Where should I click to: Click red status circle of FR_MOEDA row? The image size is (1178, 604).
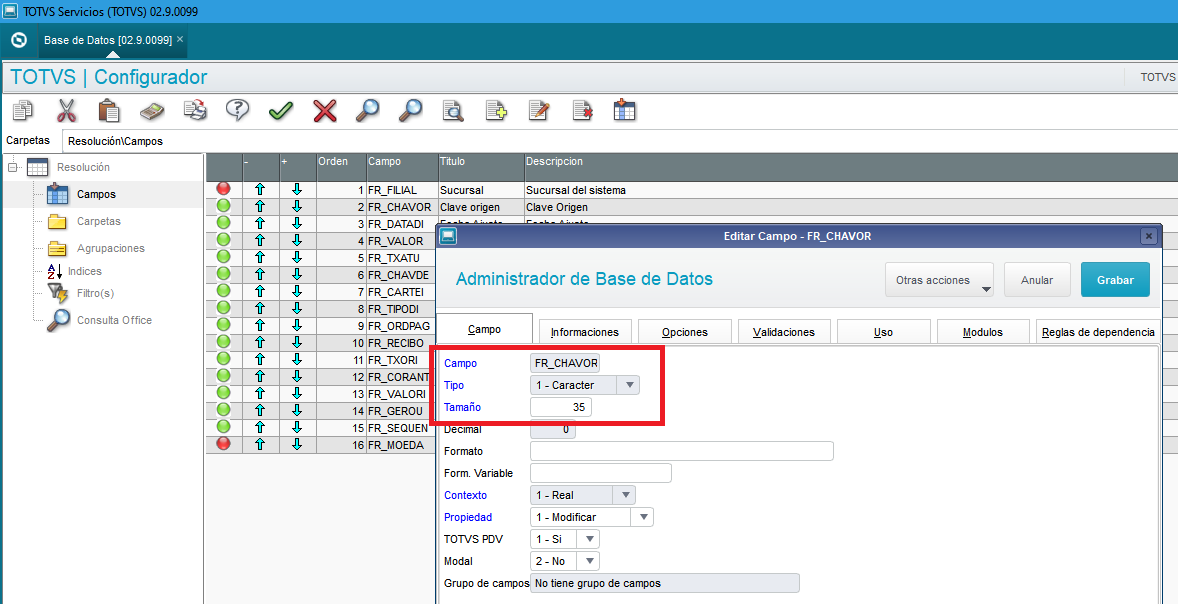224,443
